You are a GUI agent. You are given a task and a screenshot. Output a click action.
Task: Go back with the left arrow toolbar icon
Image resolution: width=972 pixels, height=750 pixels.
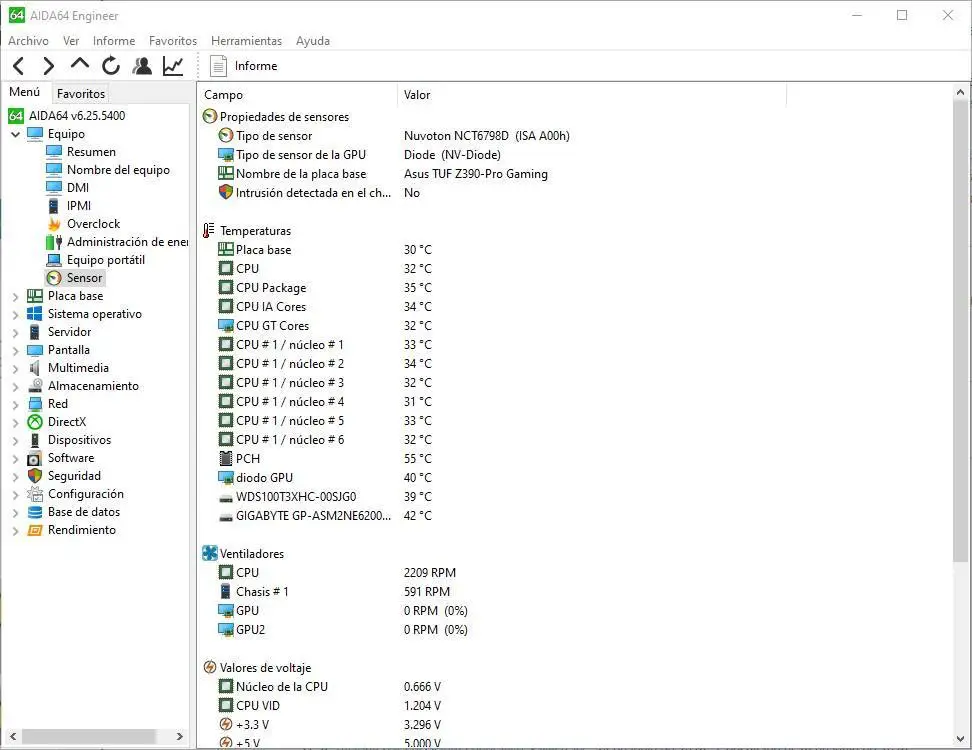(x=19, y=66)
